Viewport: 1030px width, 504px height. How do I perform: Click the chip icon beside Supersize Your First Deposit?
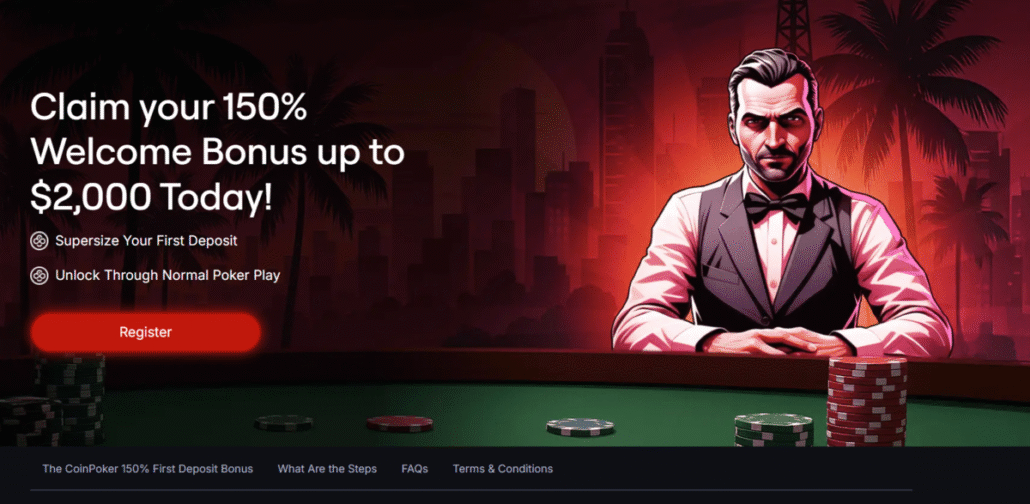coord(39,241)
